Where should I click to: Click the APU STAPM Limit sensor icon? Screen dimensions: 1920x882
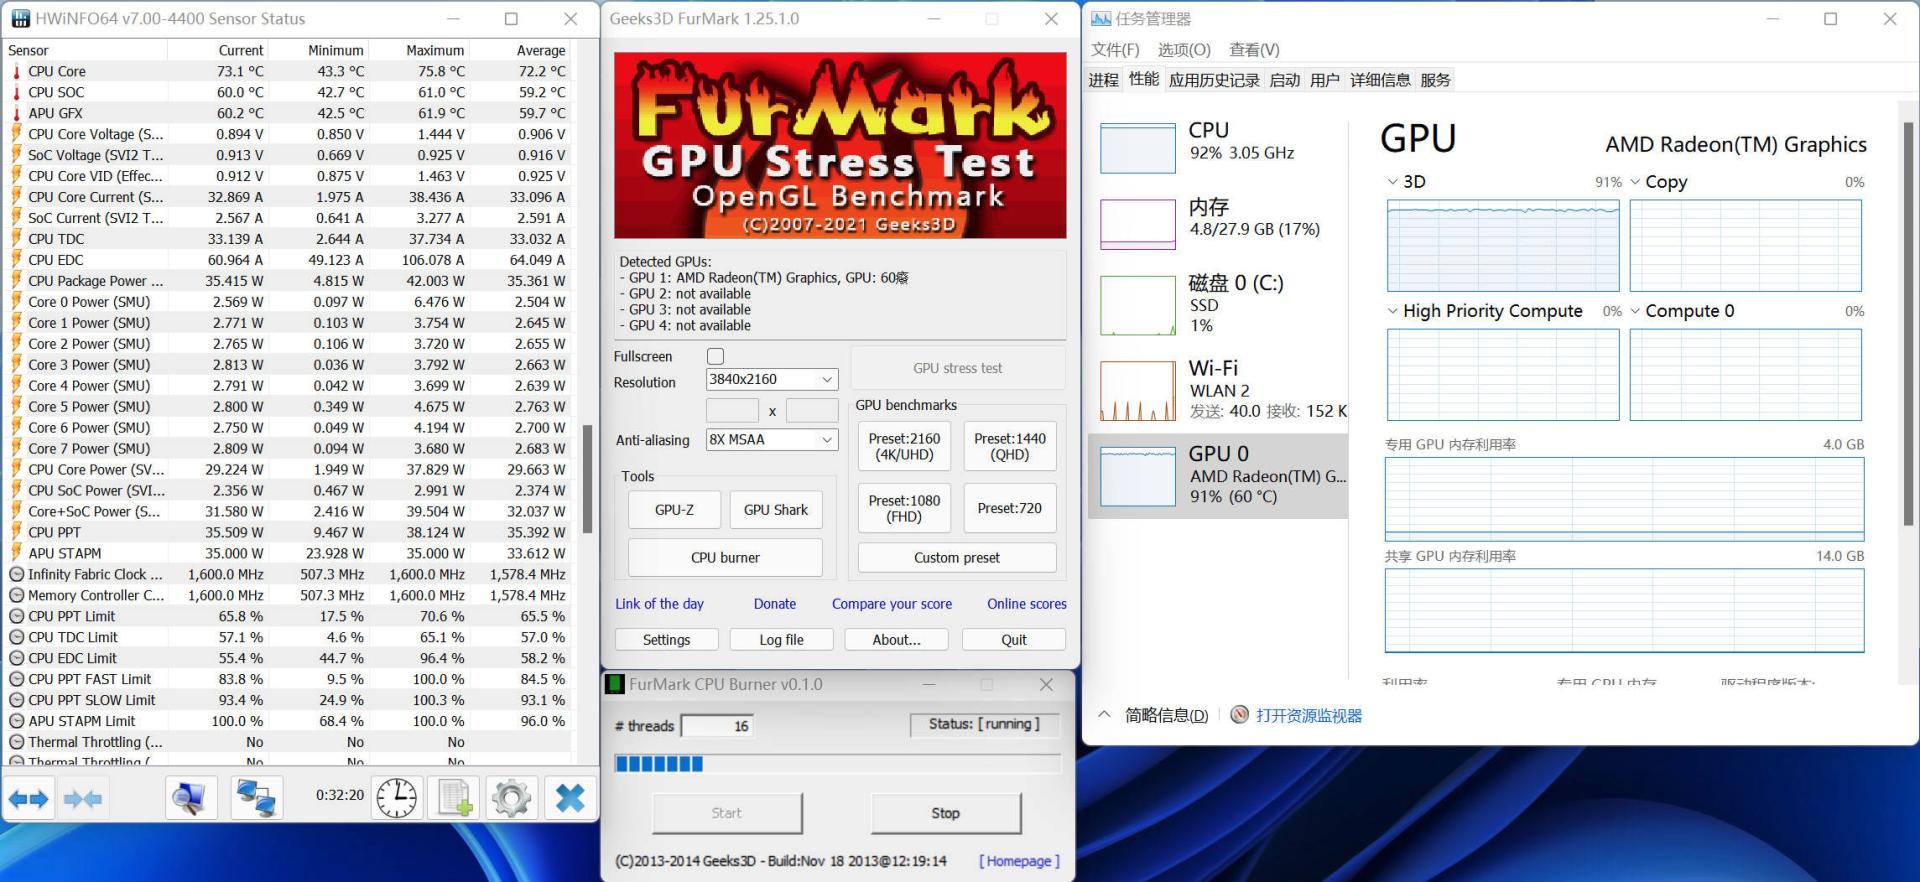(17, 721)
